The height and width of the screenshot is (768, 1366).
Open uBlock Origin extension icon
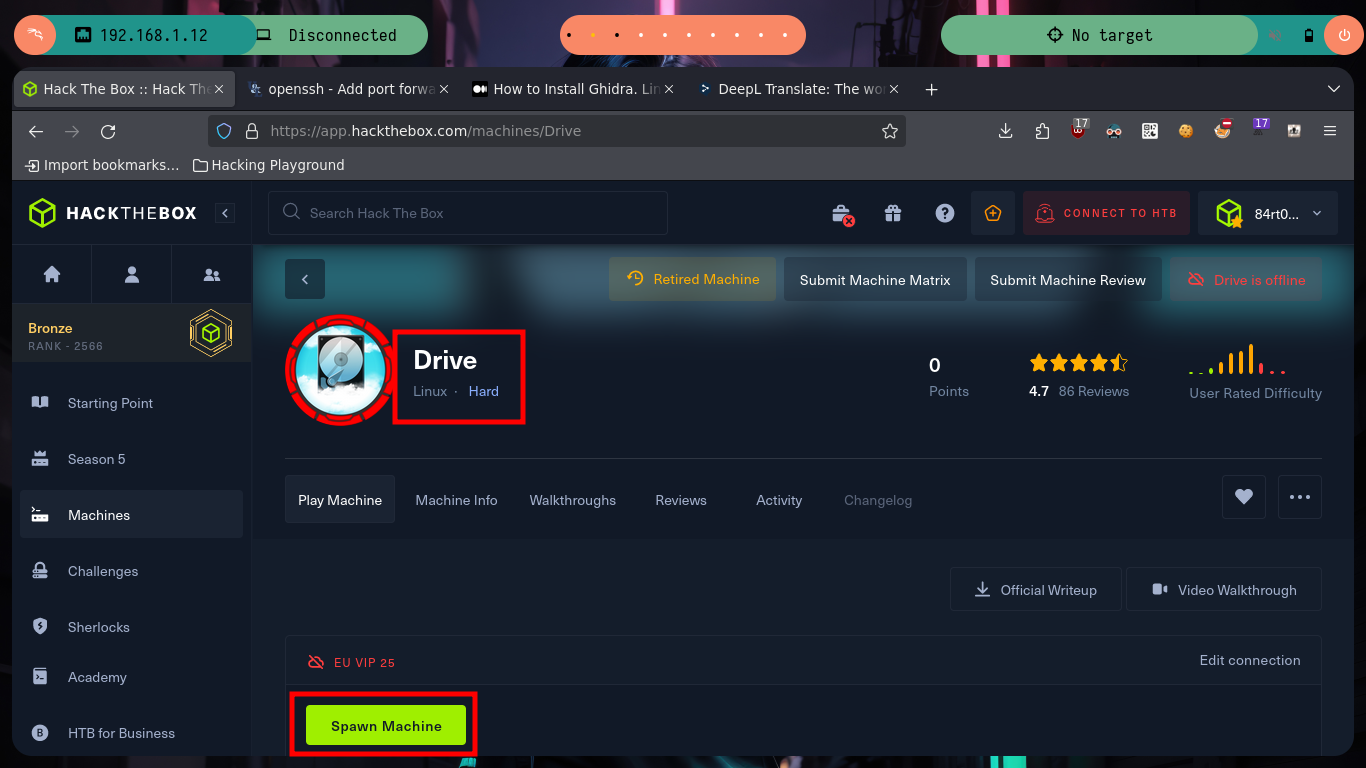pos(1078,129)
